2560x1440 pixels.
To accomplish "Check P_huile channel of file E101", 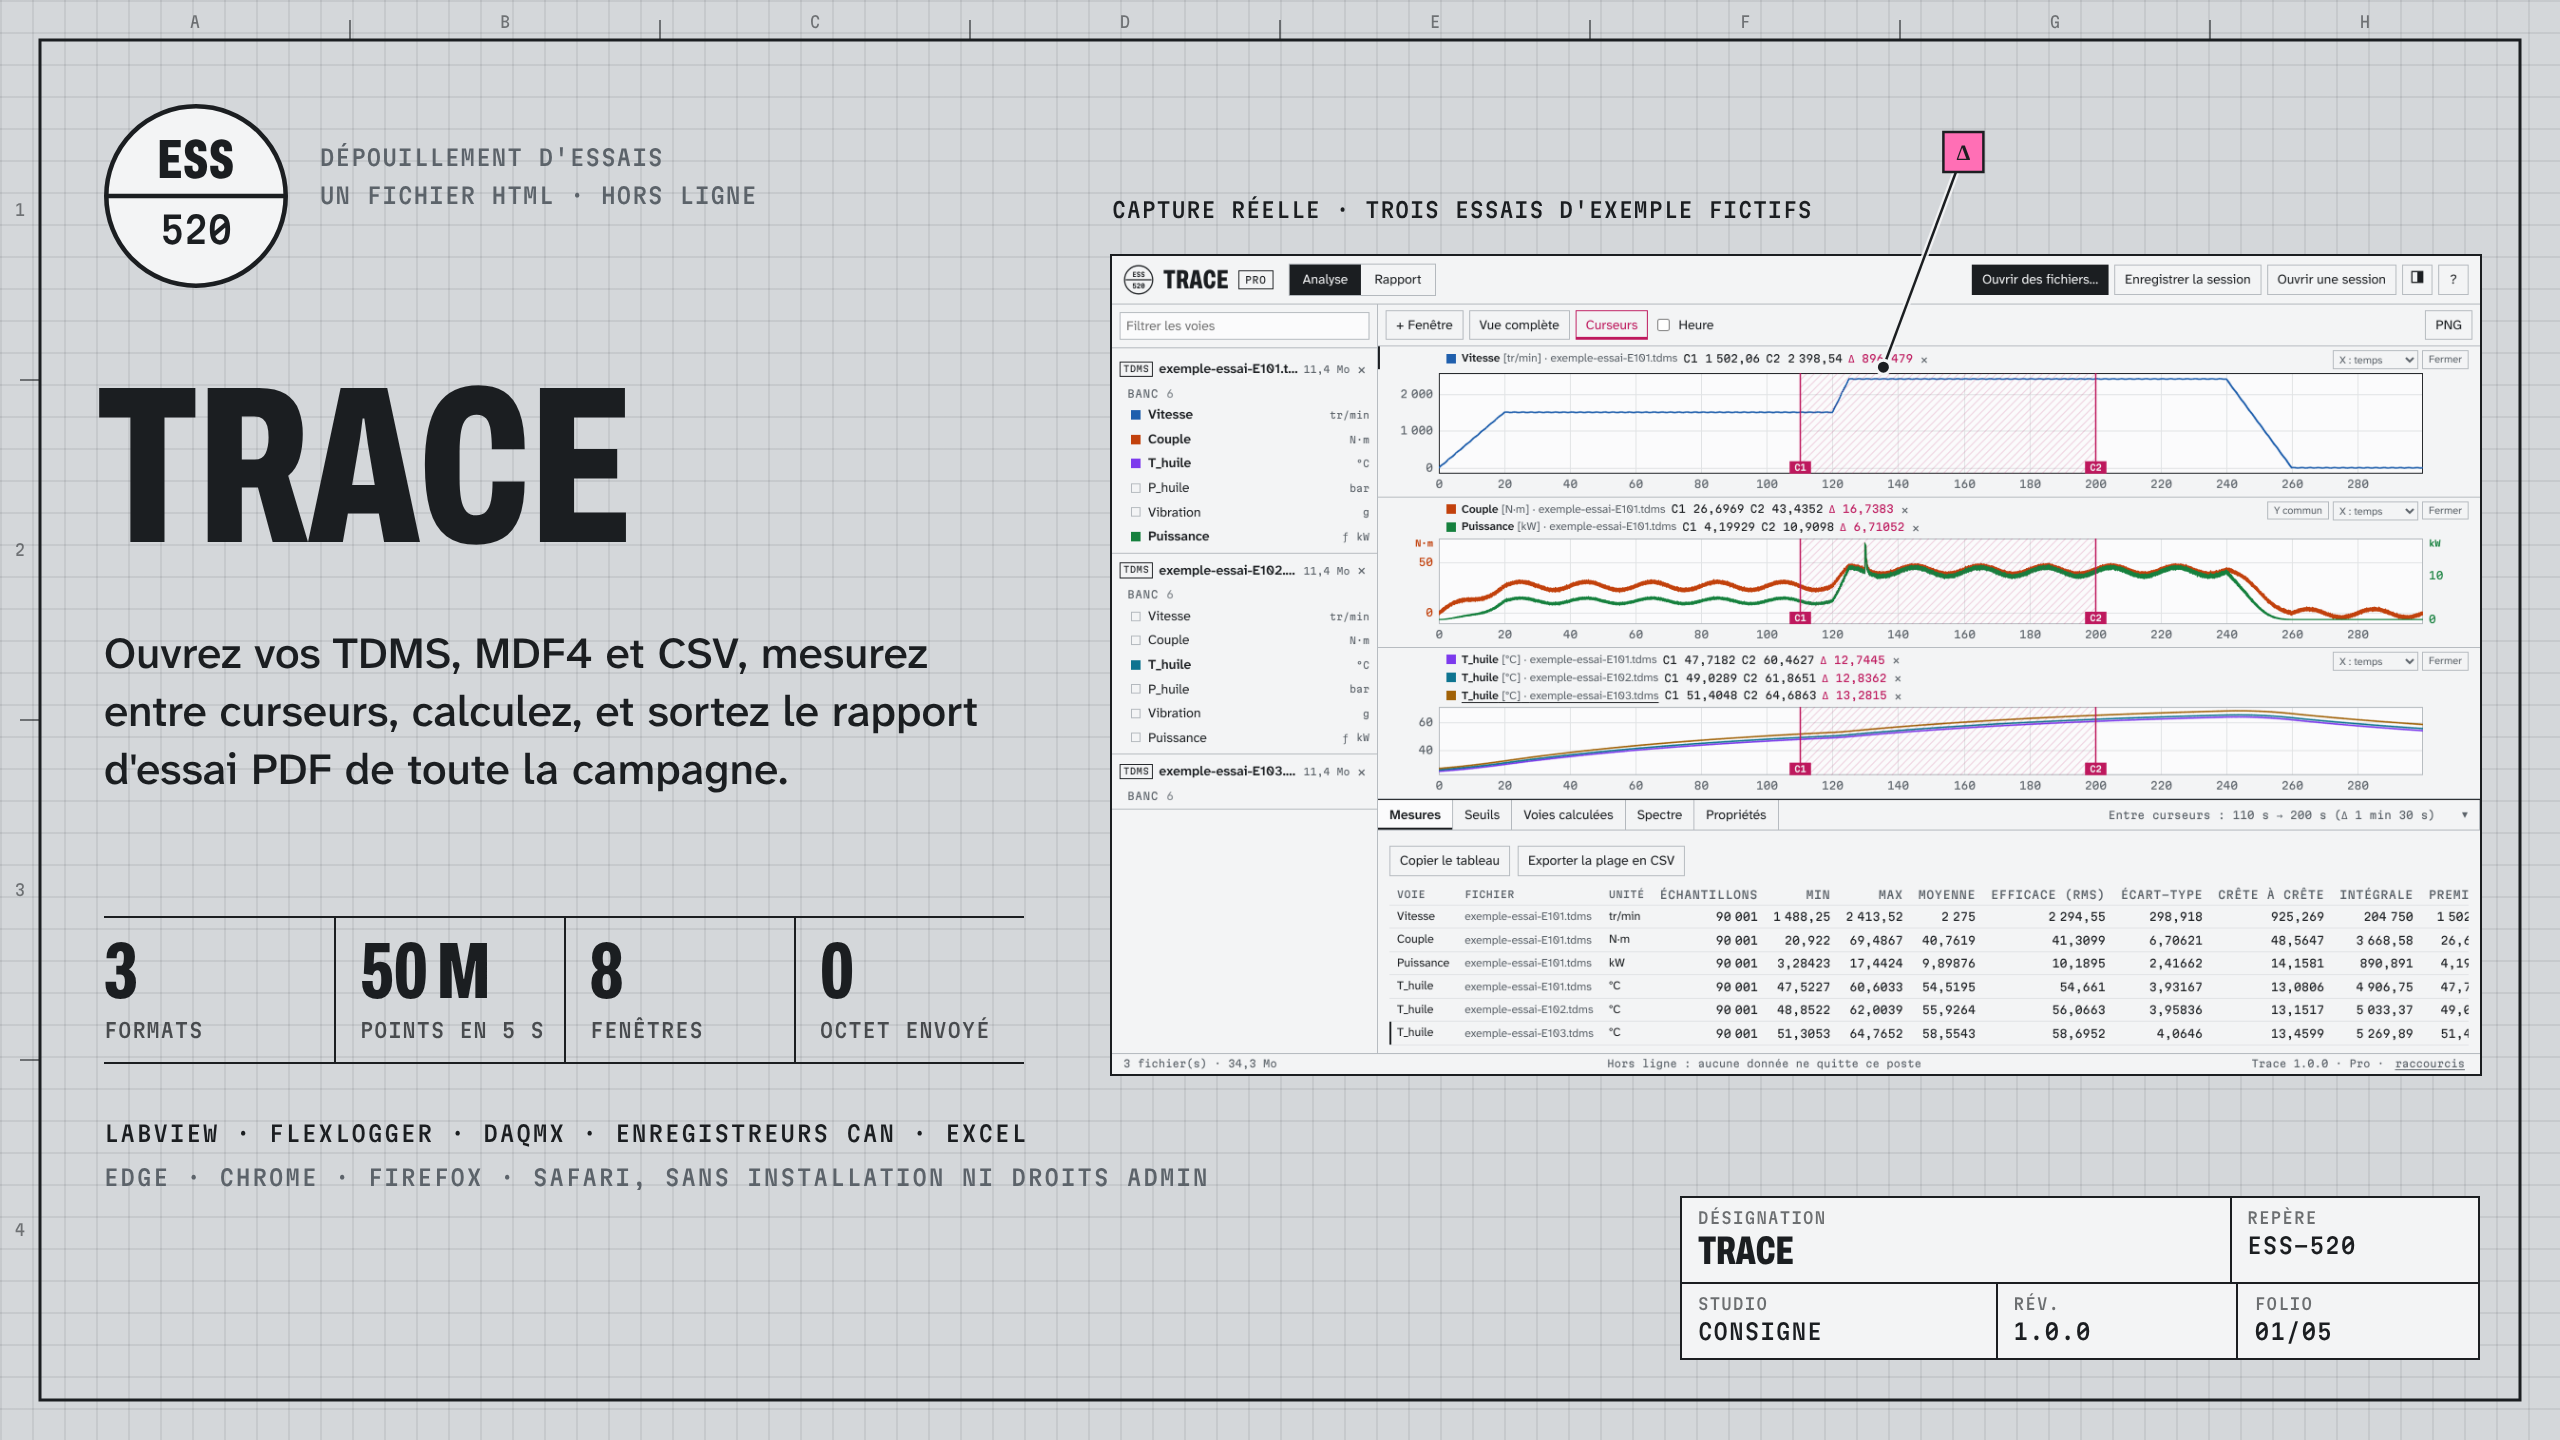I will [x=1136, y=488].
